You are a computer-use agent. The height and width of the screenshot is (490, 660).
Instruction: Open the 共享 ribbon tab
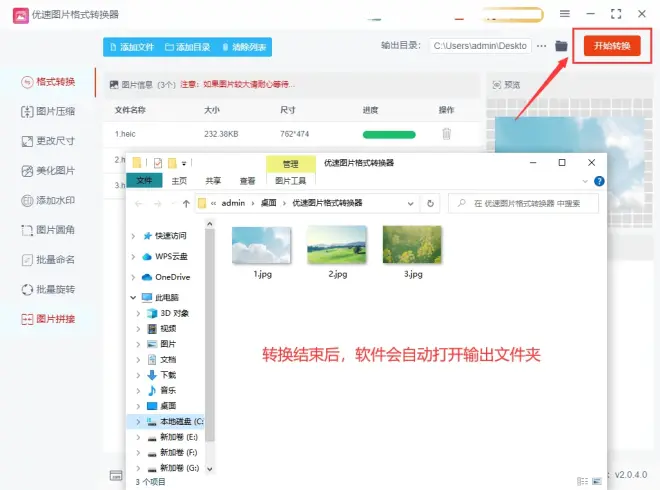point(213,181)
